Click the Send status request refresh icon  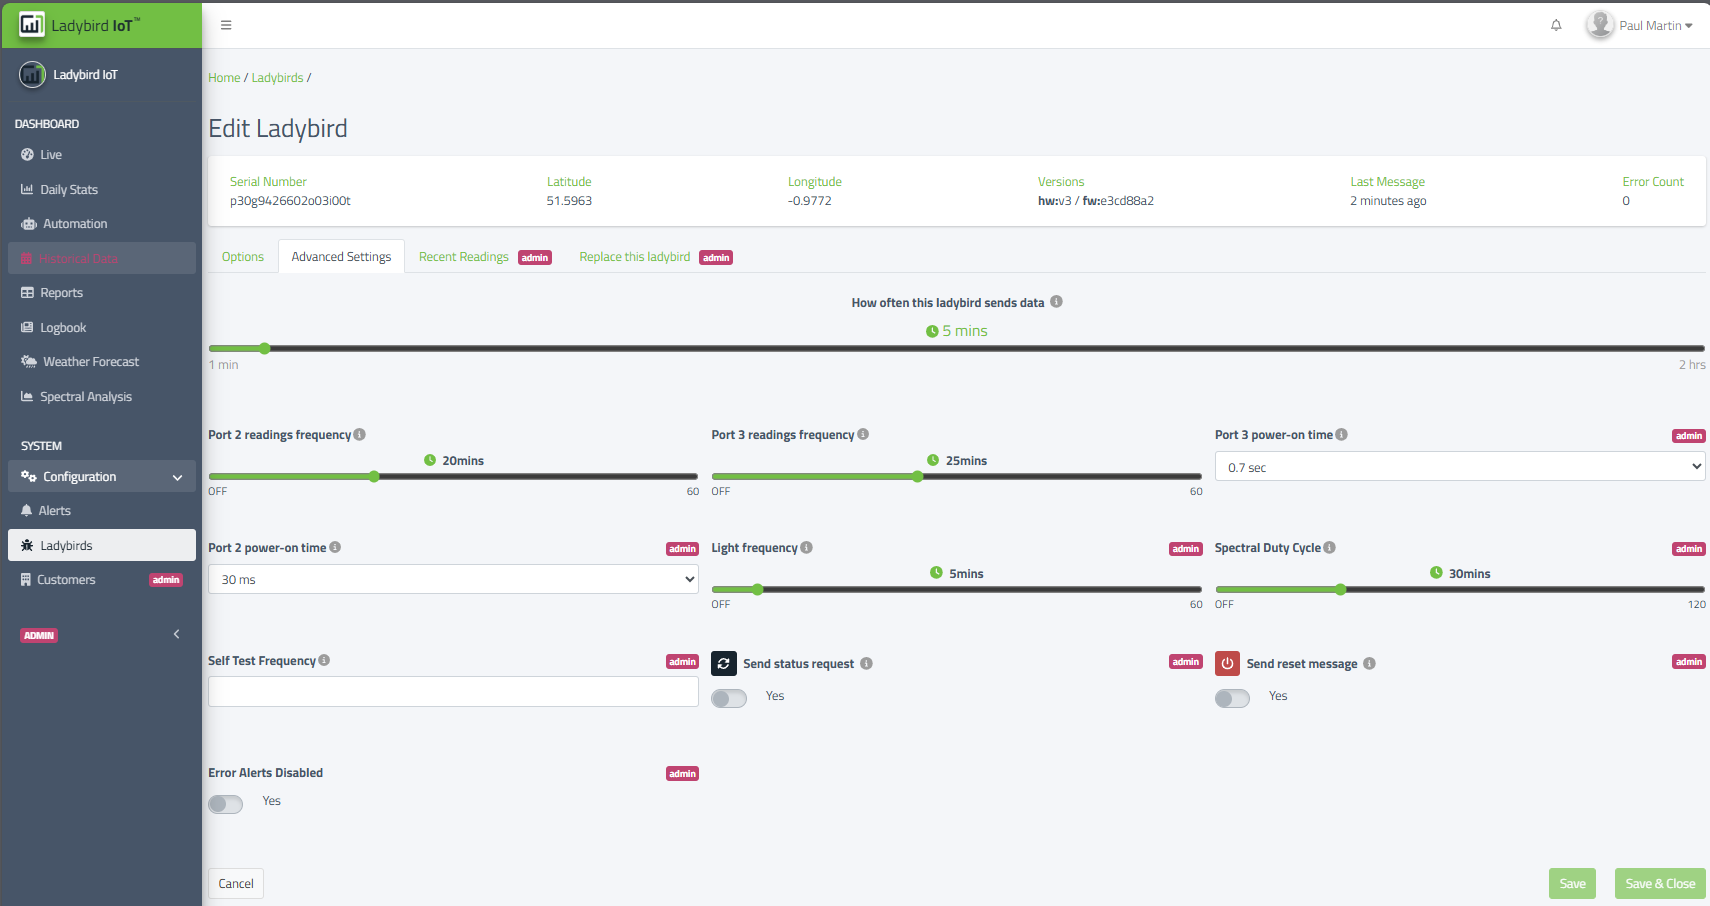(724, 663)
